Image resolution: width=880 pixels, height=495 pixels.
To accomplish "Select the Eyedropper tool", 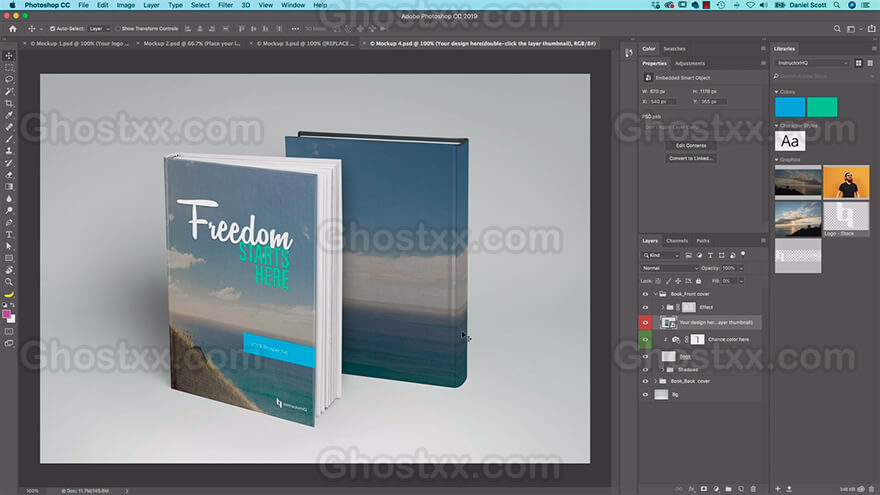I will tap(9, 115).
